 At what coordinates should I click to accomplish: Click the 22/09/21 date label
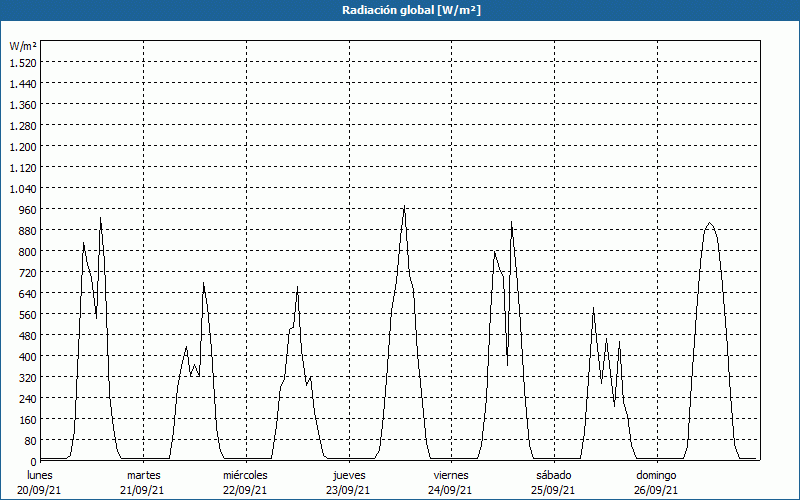click(245, 490)
